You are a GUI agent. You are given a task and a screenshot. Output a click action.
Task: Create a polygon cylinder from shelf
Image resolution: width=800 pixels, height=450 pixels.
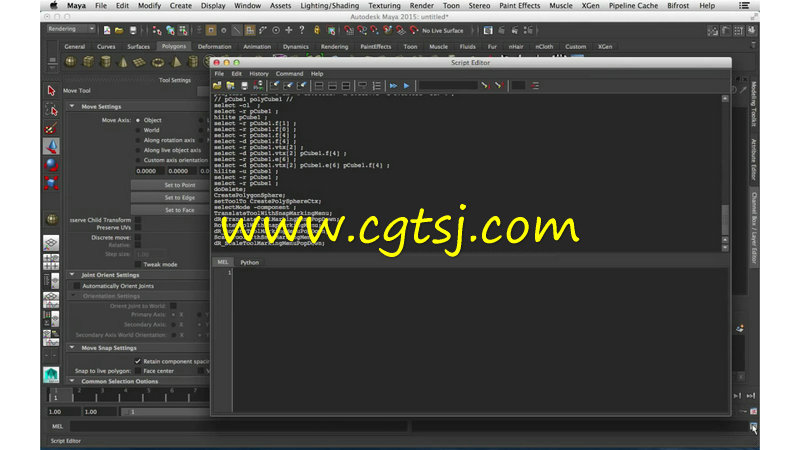pyautogui.click(x=106, y=62)
